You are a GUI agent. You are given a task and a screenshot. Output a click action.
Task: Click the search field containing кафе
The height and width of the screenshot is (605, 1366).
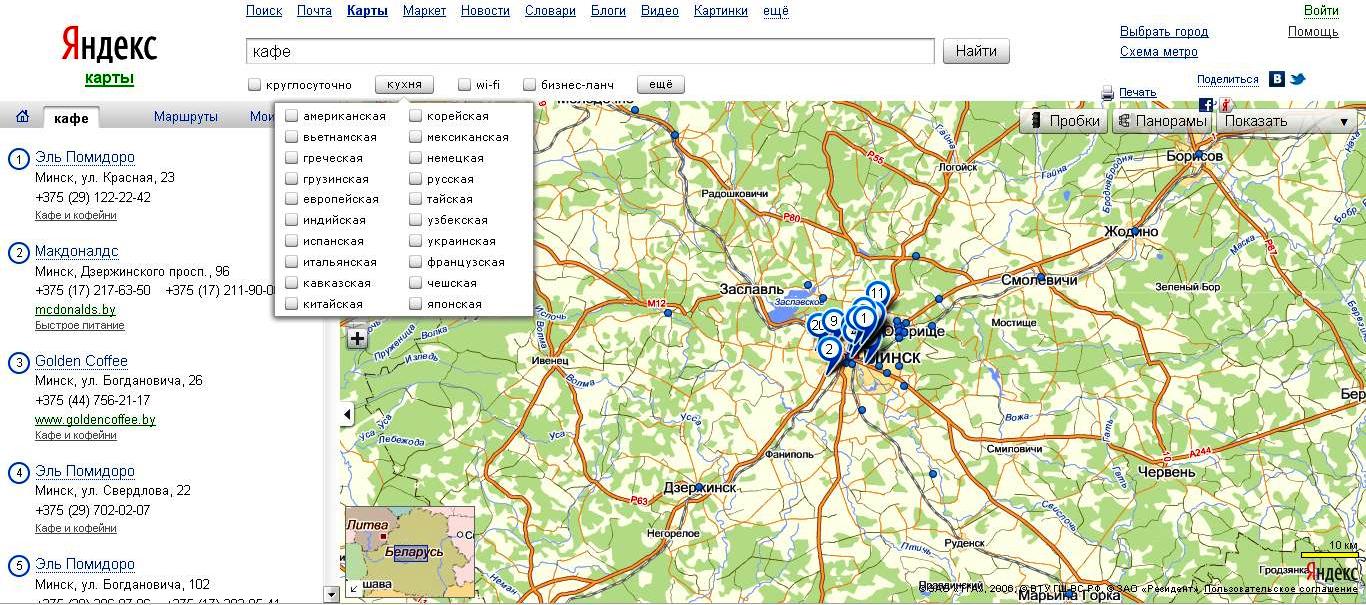tap(590, 51)
